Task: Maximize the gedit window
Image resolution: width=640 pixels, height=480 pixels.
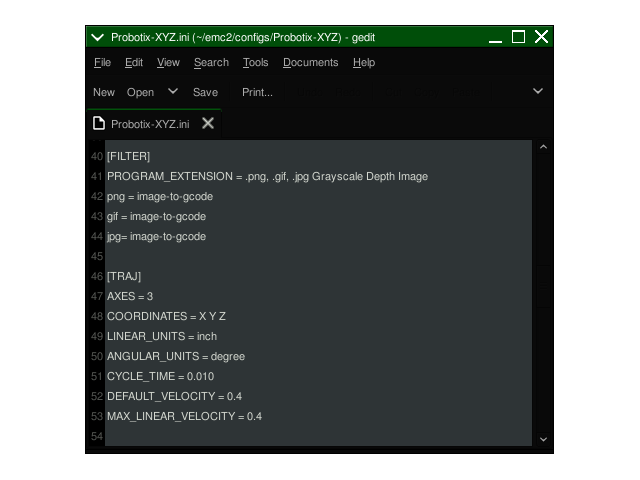Action: point(518,37)
